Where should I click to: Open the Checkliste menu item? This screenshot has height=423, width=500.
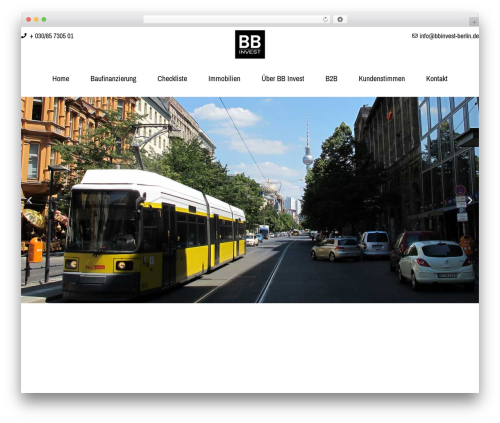coord(172,79)
